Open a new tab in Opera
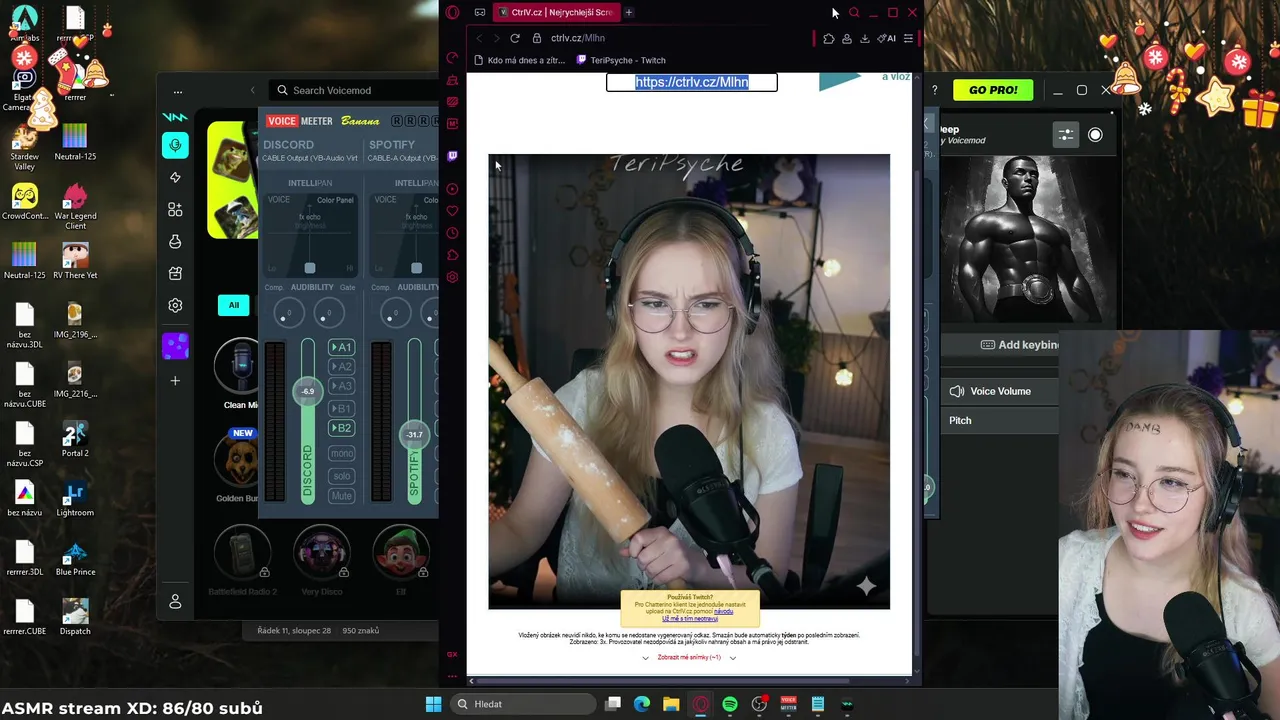Screen dimensions: 1280x720 629,12
